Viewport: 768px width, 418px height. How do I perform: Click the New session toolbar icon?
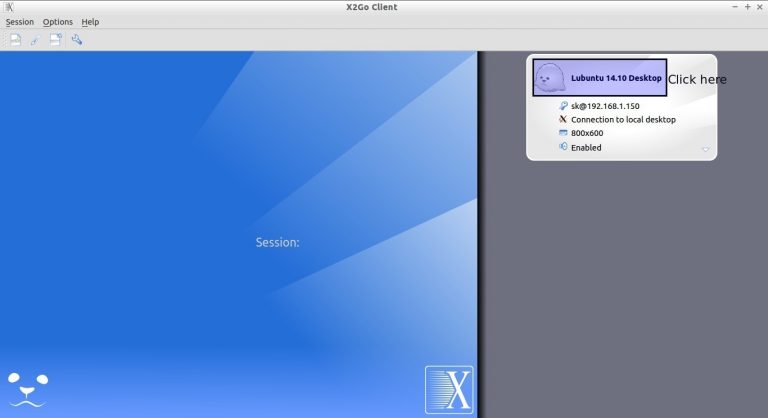[x=16, y=40]
